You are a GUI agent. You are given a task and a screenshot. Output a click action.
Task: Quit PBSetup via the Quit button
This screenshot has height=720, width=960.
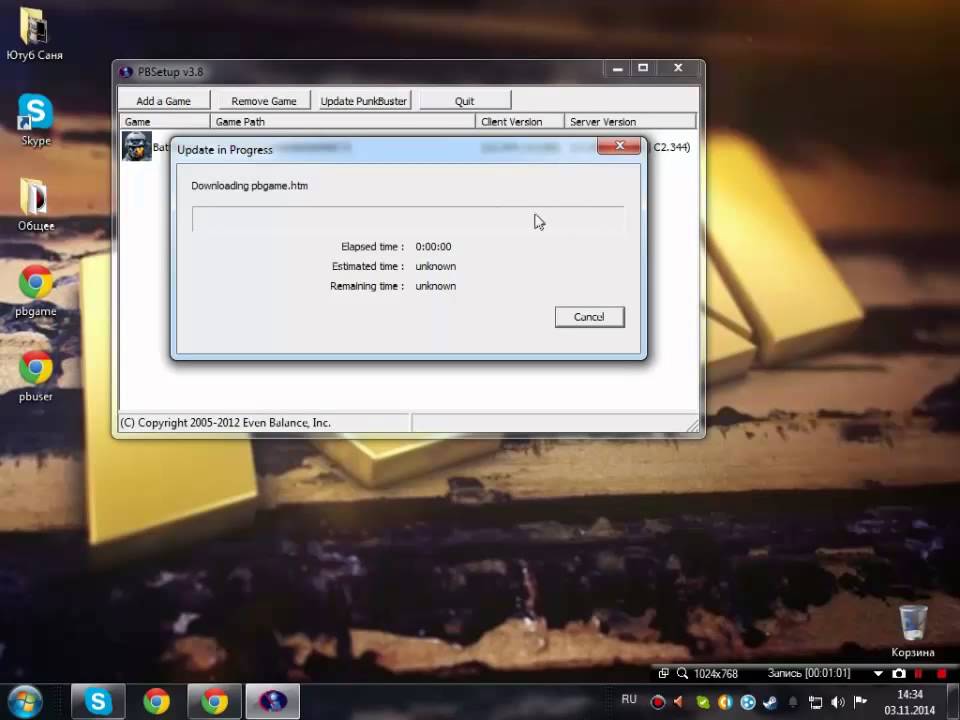465,100
